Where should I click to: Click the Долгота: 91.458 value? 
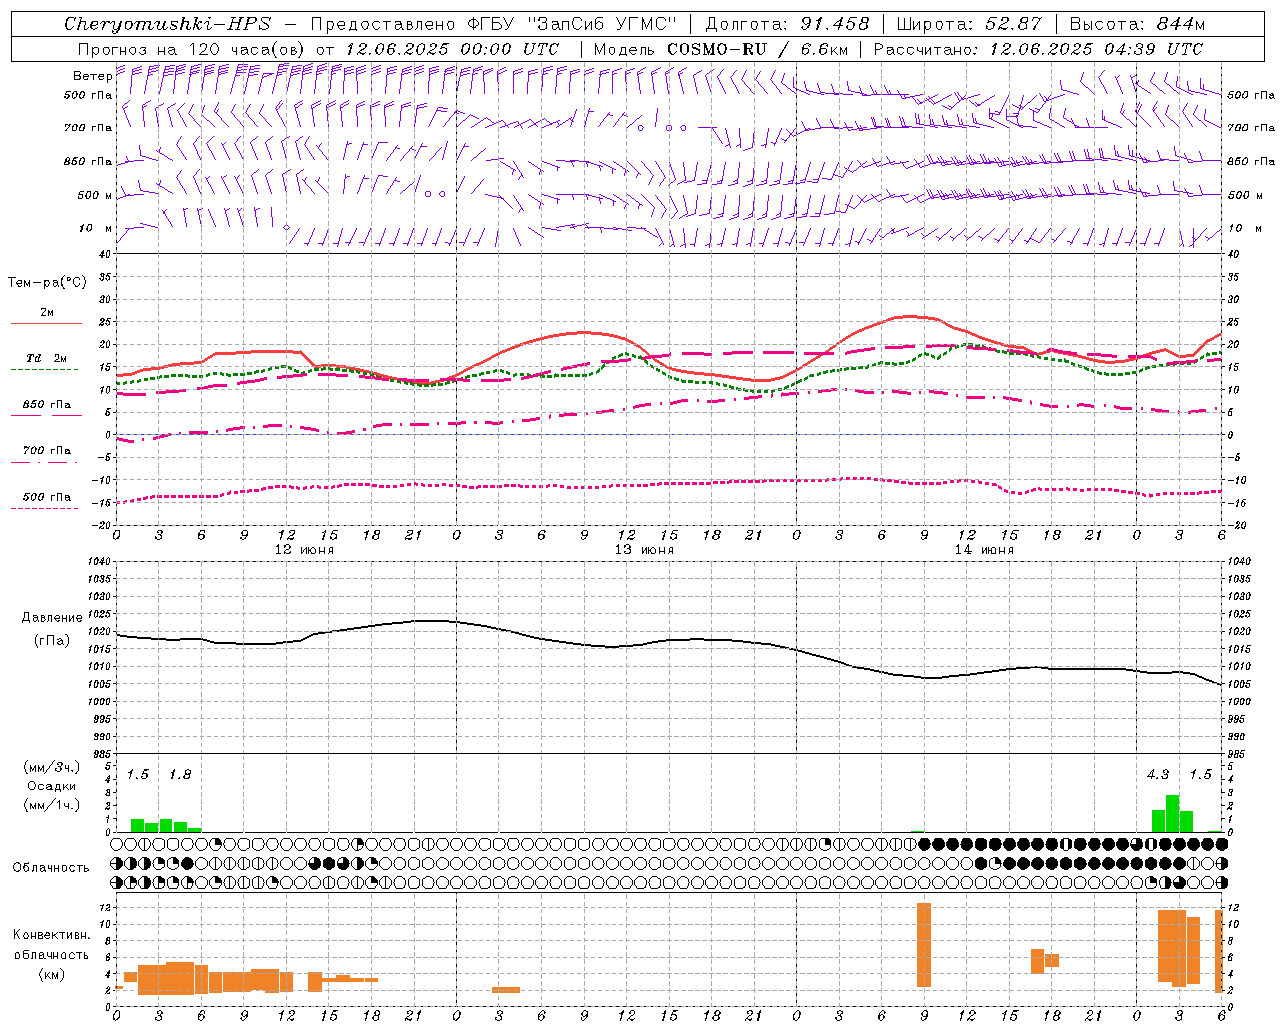click(x=787, y=24)
